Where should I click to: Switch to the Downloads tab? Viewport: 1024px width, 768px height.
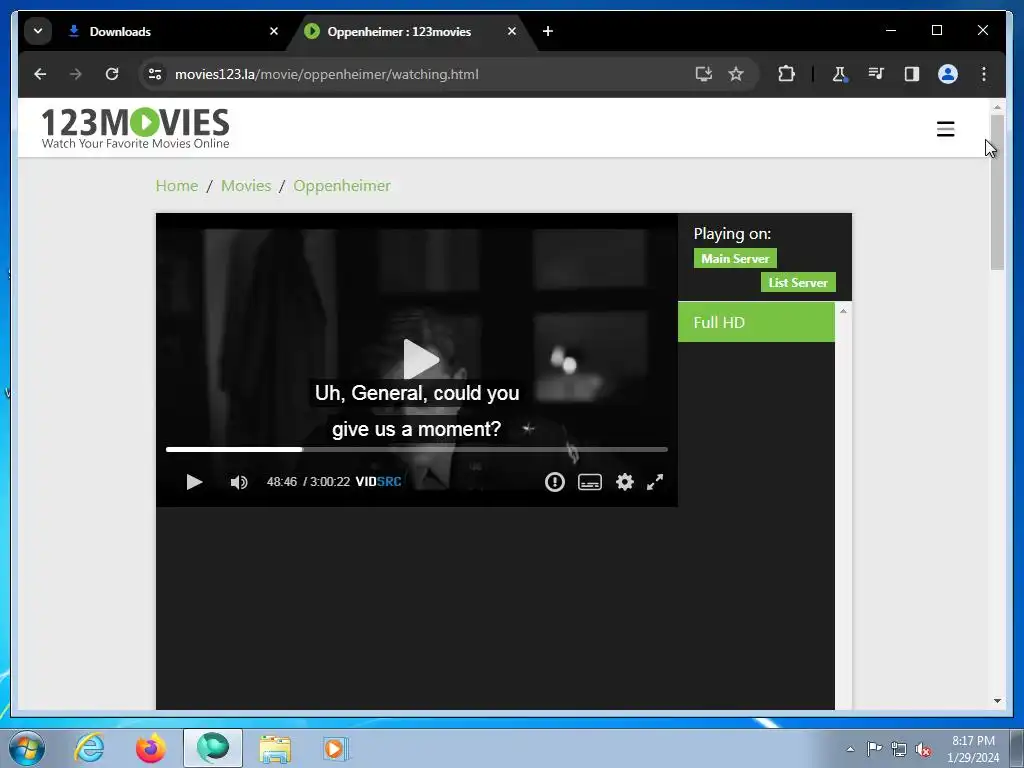point(173,31)
